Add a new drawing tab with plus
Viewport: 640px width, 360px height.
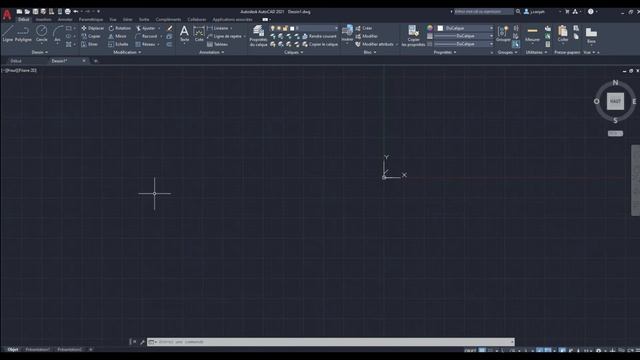pyautogui.click(x=96, y=61)
